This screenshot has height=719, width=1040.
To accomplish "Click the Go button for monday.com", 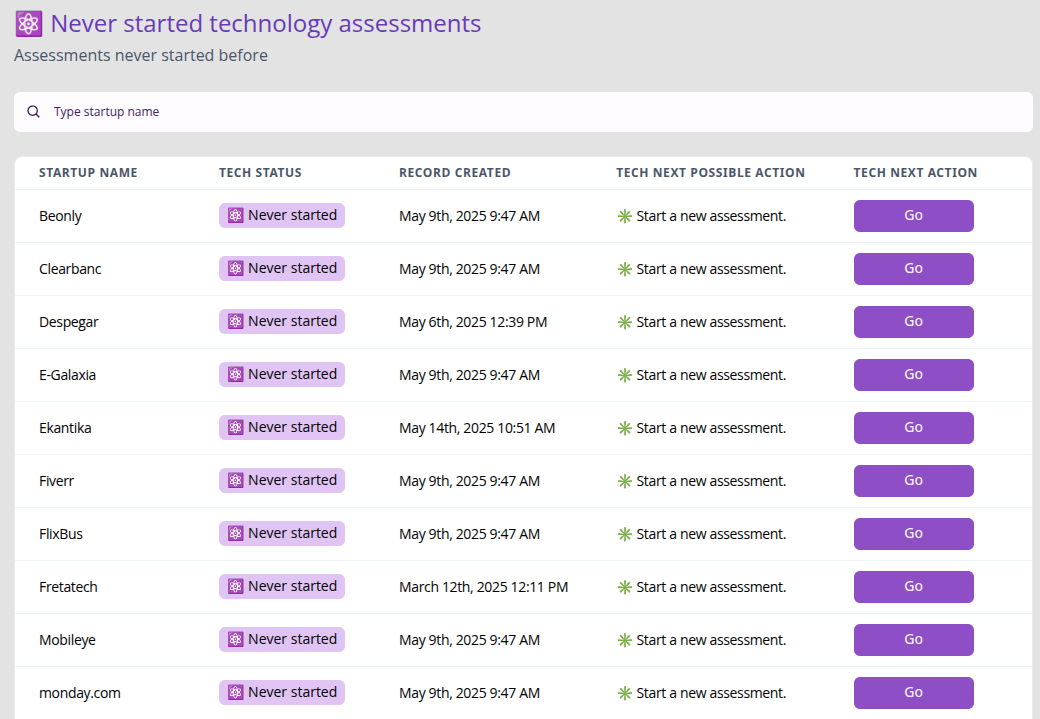I will click(913, 693).
